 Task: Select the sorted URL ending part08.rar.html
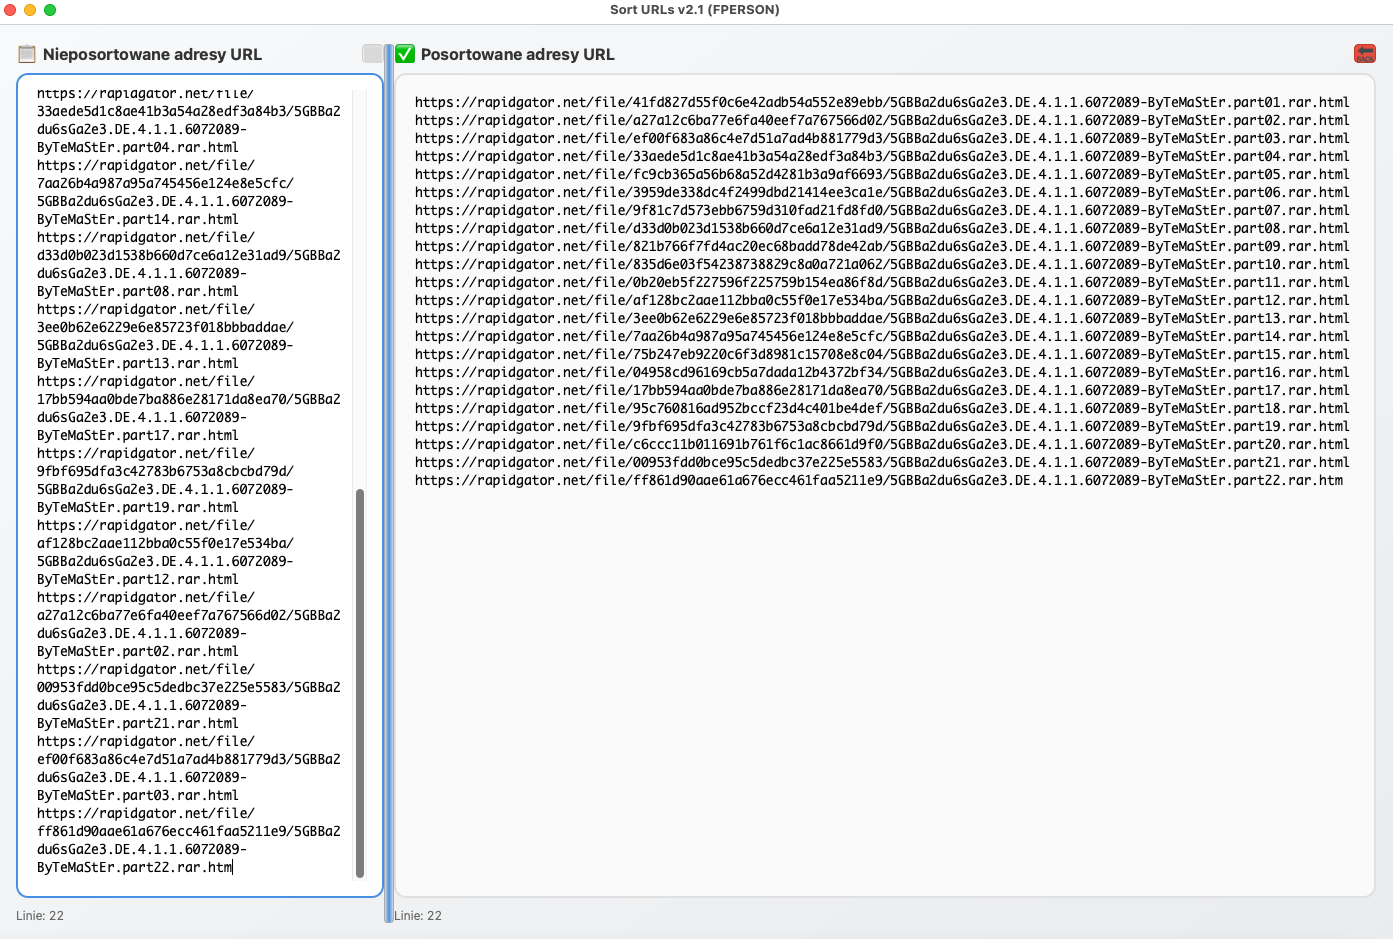pyautogui.click(x=882, y=228)
